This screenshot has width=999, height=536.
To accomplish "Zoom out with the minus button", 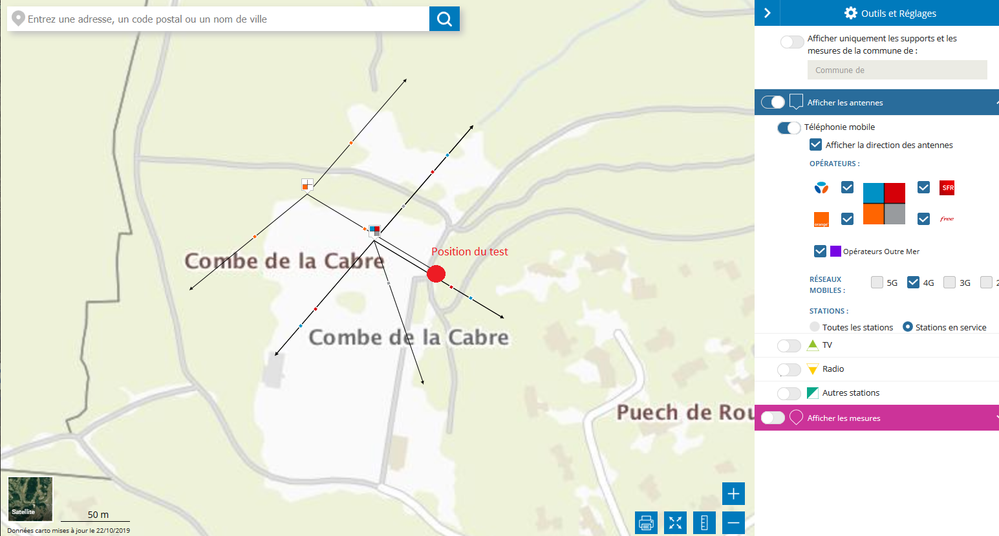I will click(733, 523).
